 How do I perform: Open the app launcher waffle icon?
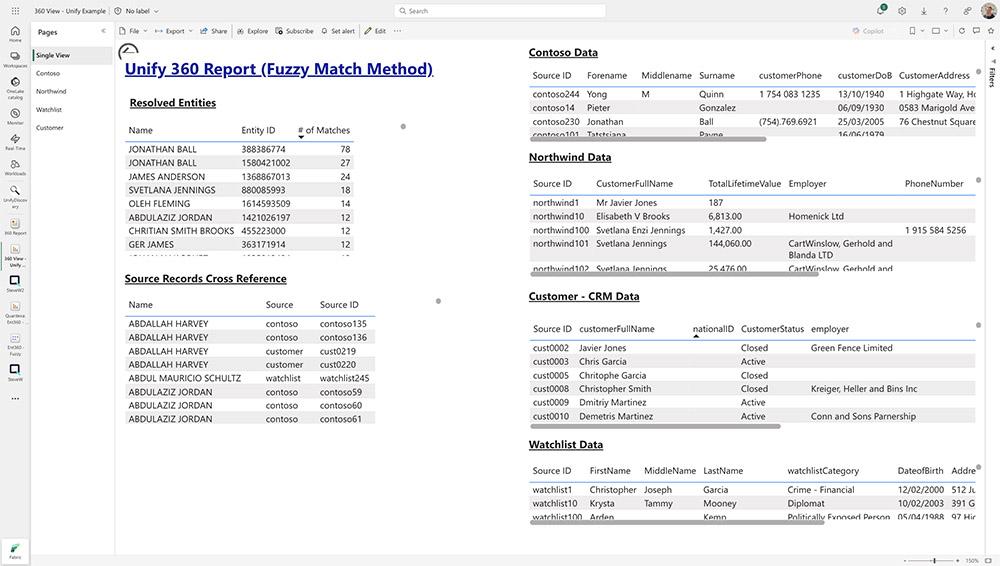(x=15, y=11)
